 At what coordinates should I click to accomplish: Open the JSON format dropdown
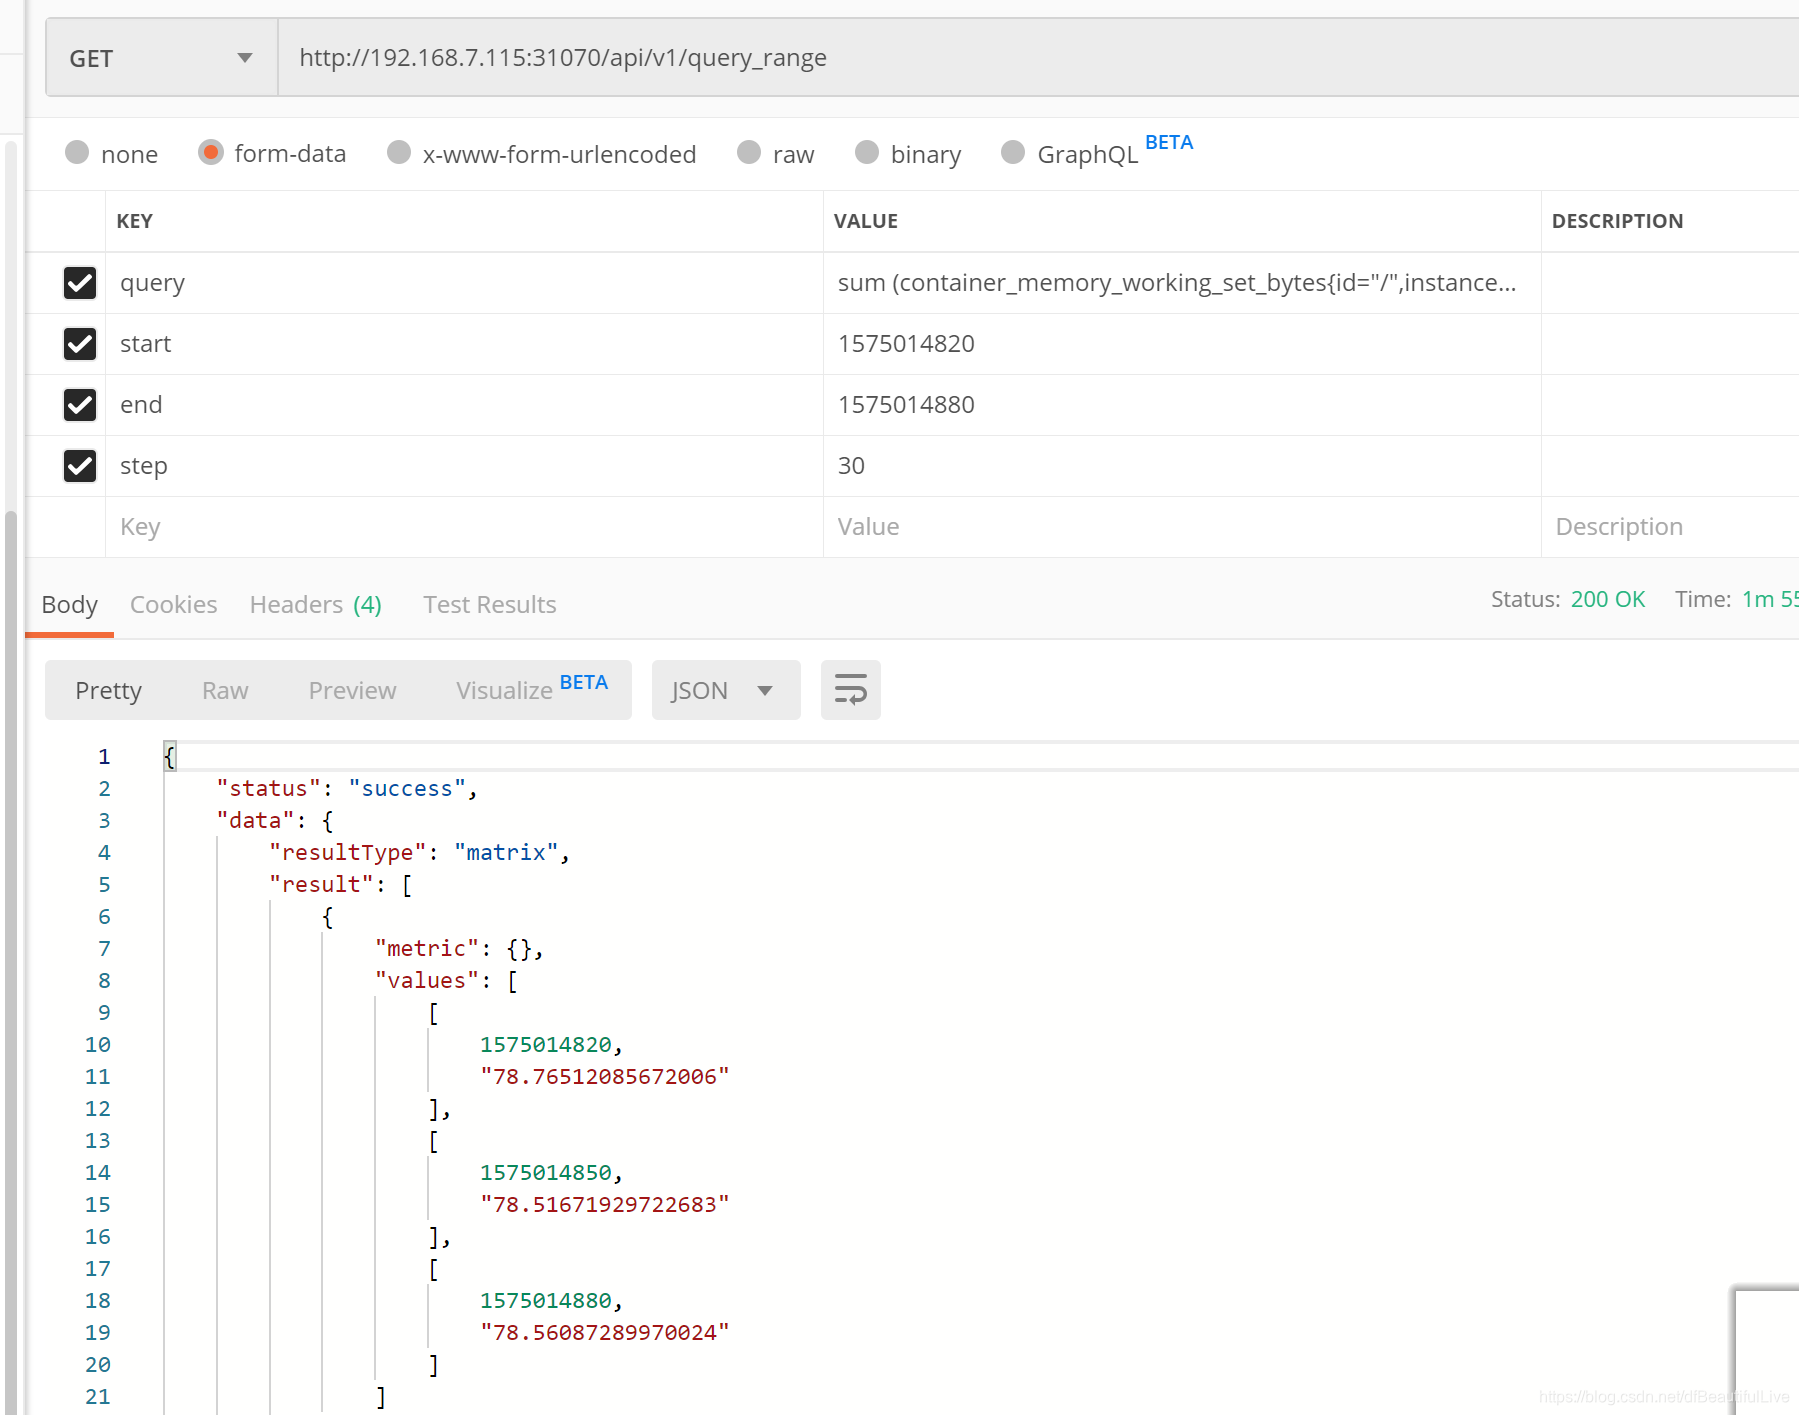[726, 690]
